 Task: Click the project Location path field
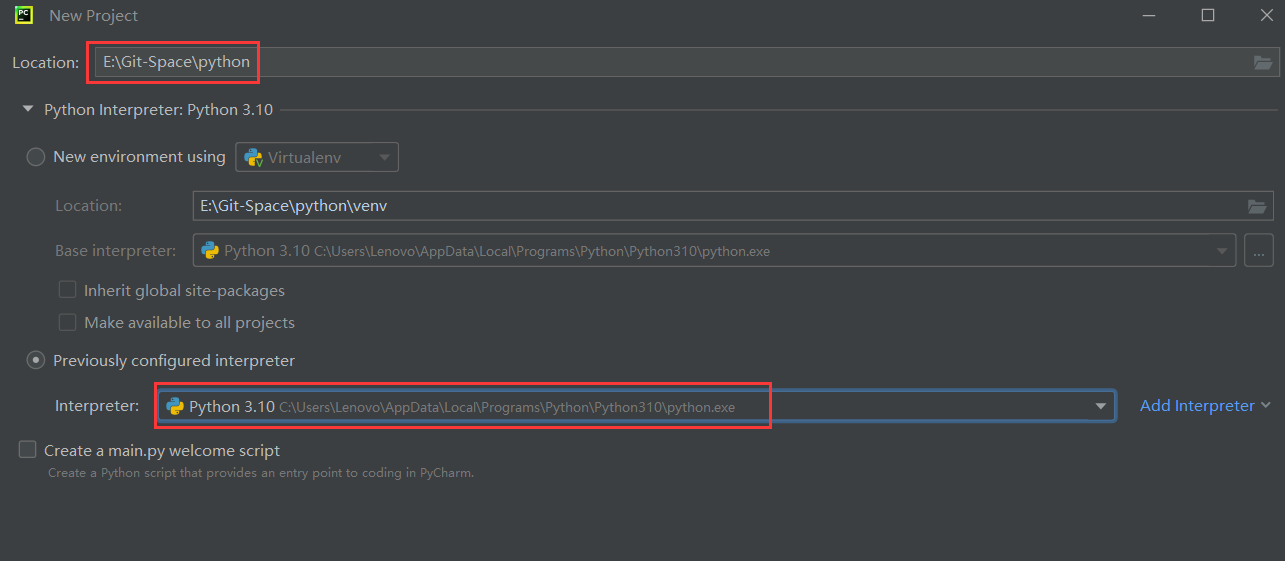click(x=685, y=62)
